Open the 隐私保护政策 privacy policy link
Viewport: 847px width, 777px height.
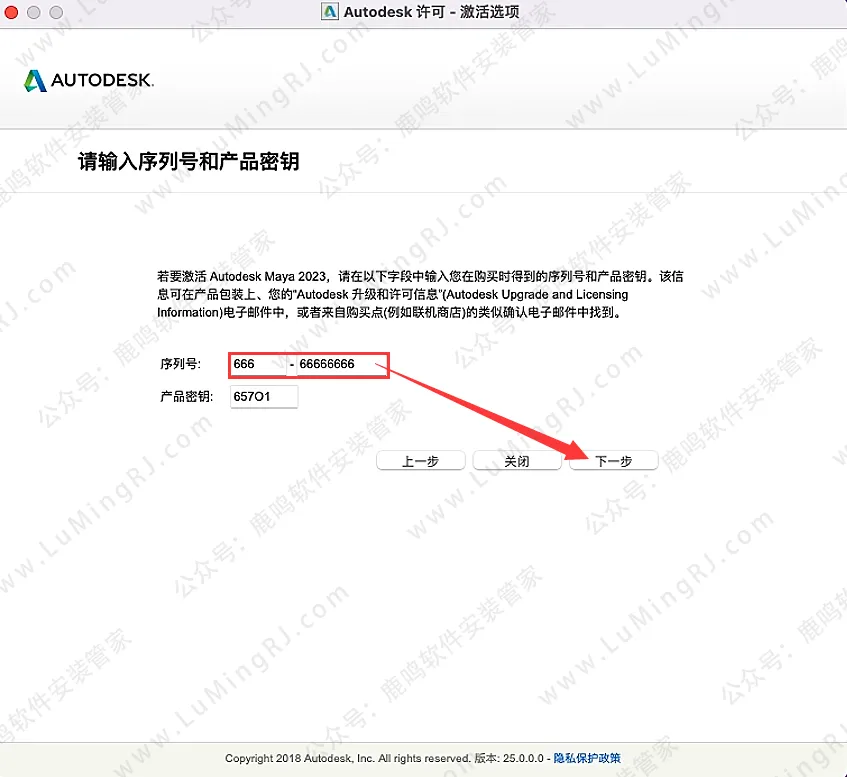[x=587, y=758]
